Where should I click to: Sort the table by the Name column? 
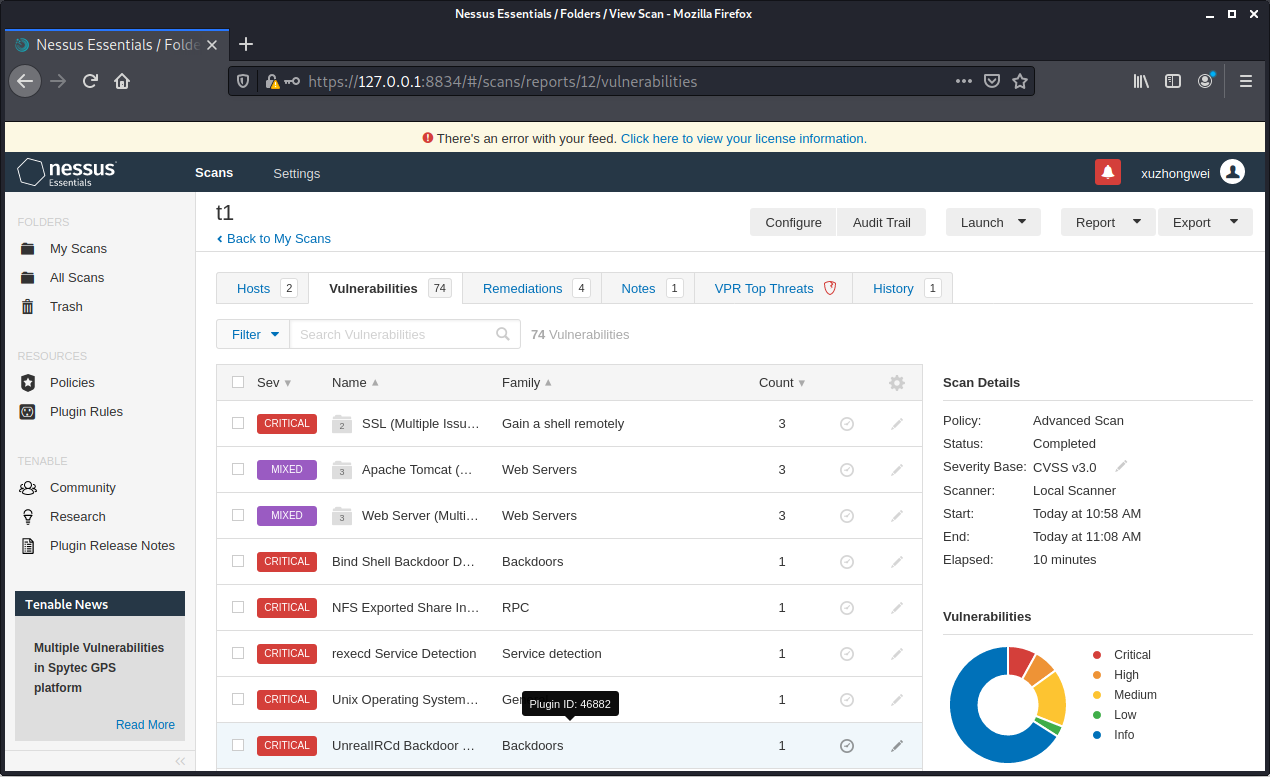[x=355, y=382]
